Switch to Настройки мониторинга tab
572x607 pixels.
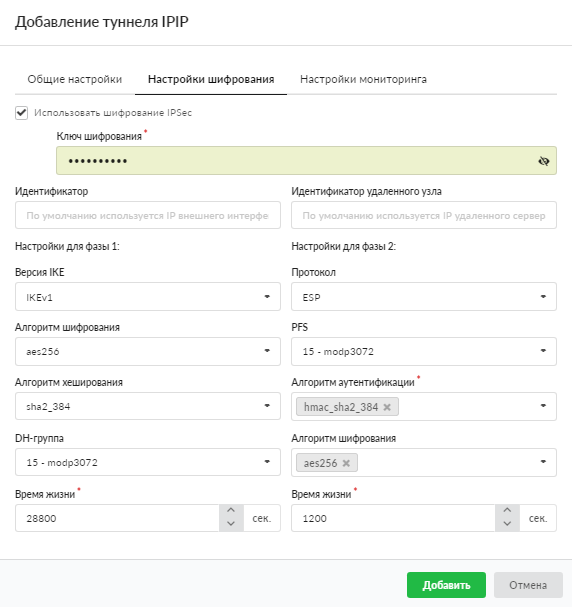pyautogui.click(x=363, y=79)
